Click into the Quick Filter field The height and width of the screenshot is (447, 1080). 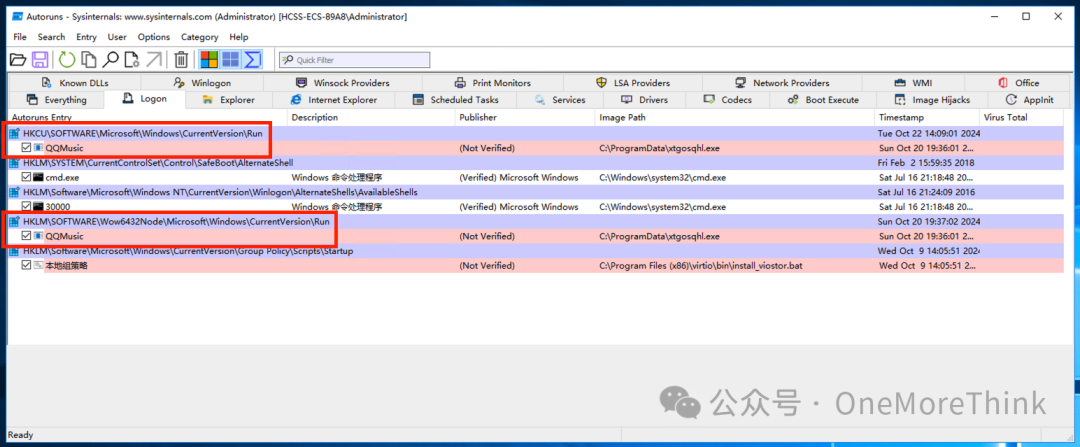tap(355, 60)
